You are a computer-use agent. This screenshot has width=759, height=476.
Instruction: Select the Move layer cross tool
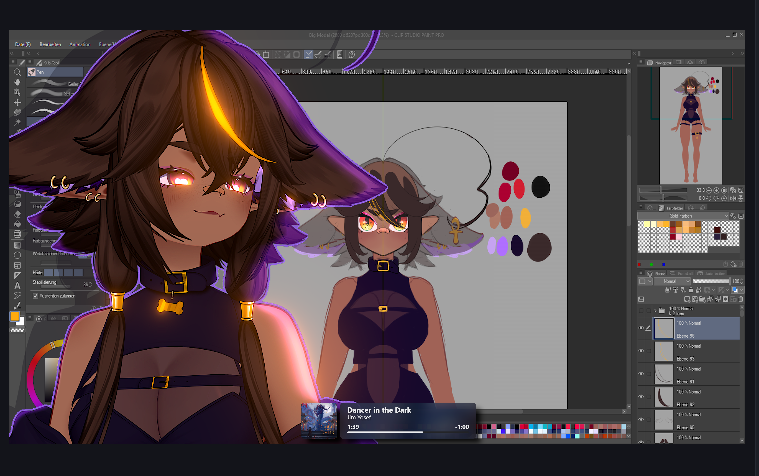17,103
